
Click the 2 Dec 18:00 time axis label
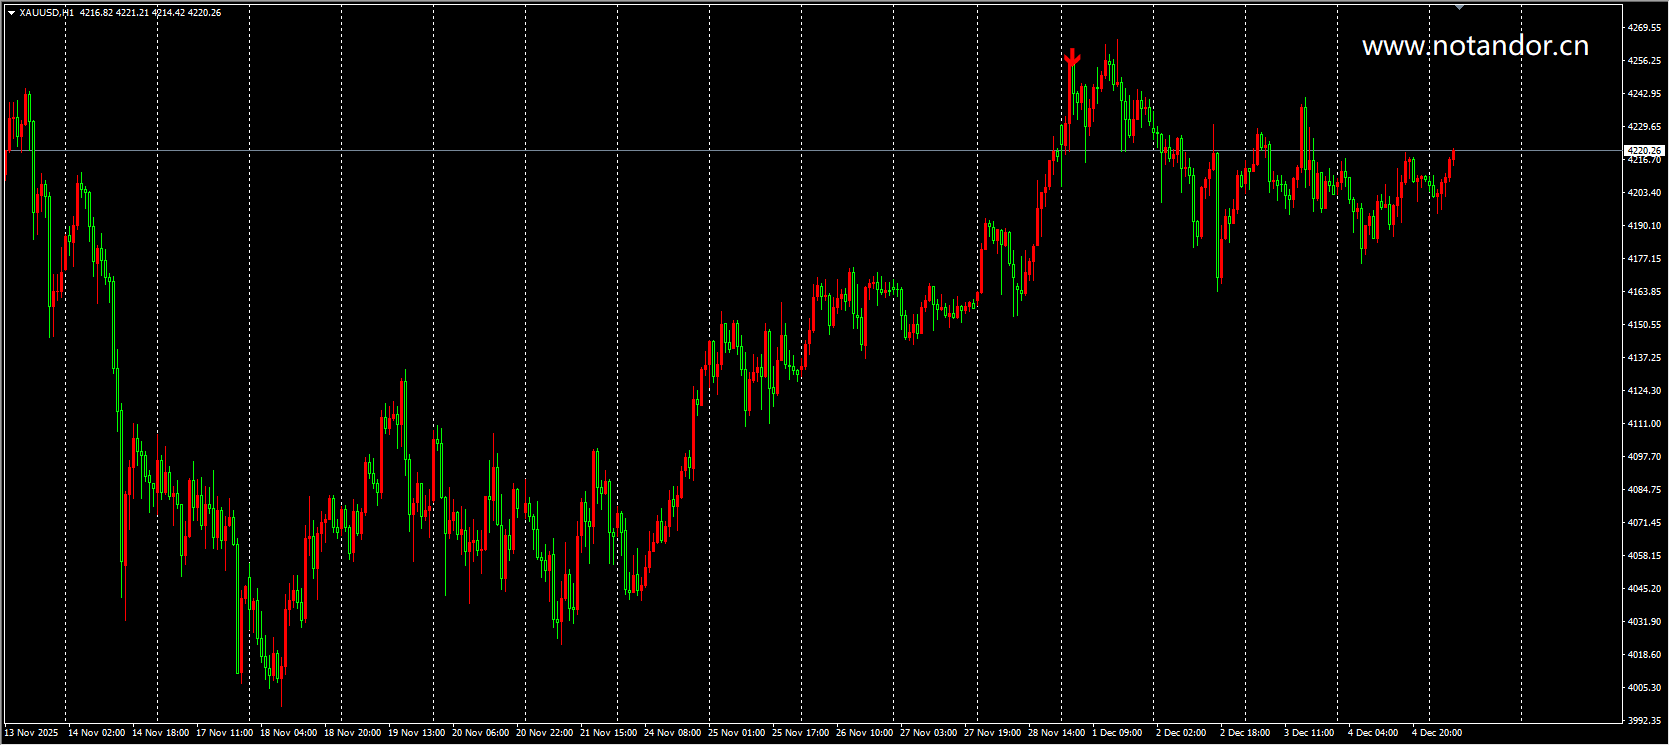point(1245,733)
